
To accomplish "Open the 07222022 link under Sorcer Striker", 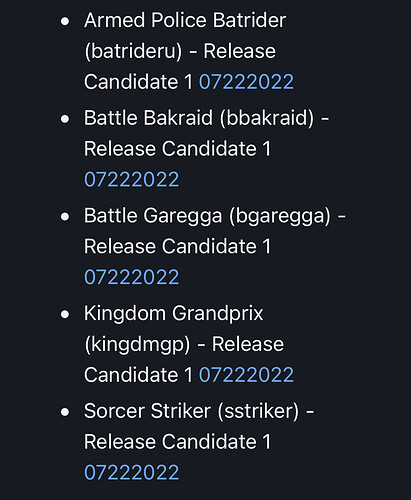I will [x=131, y=473].
